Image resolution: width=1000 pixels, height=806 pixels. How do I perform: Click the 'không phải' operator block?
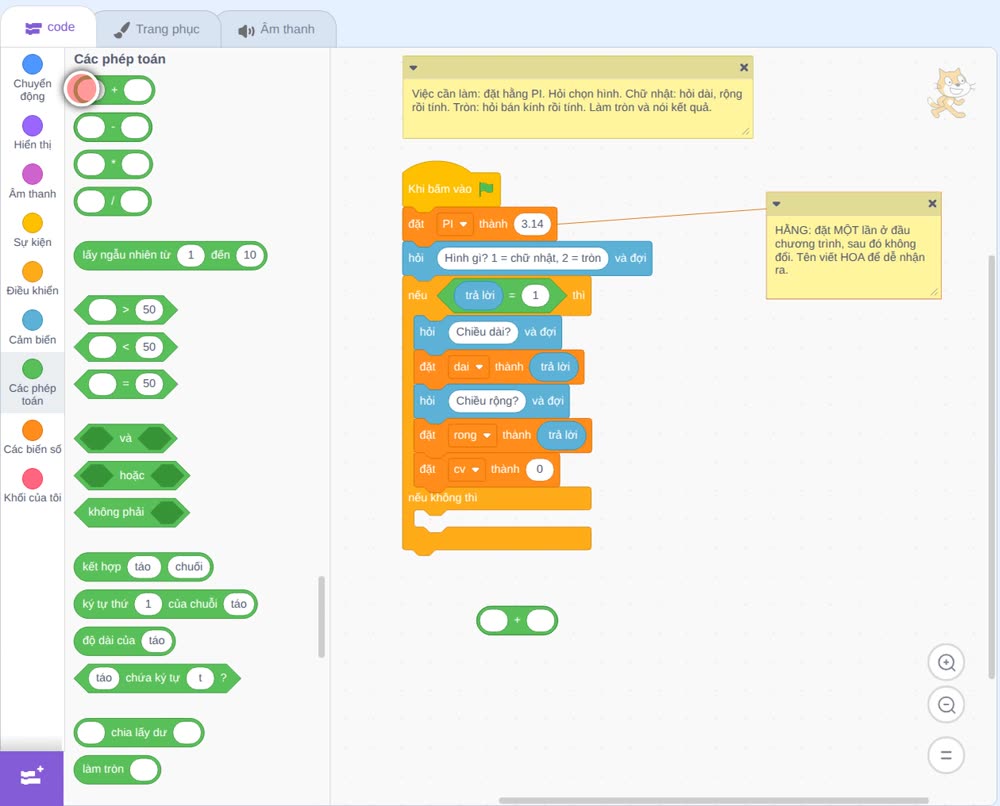coord(132,513)
